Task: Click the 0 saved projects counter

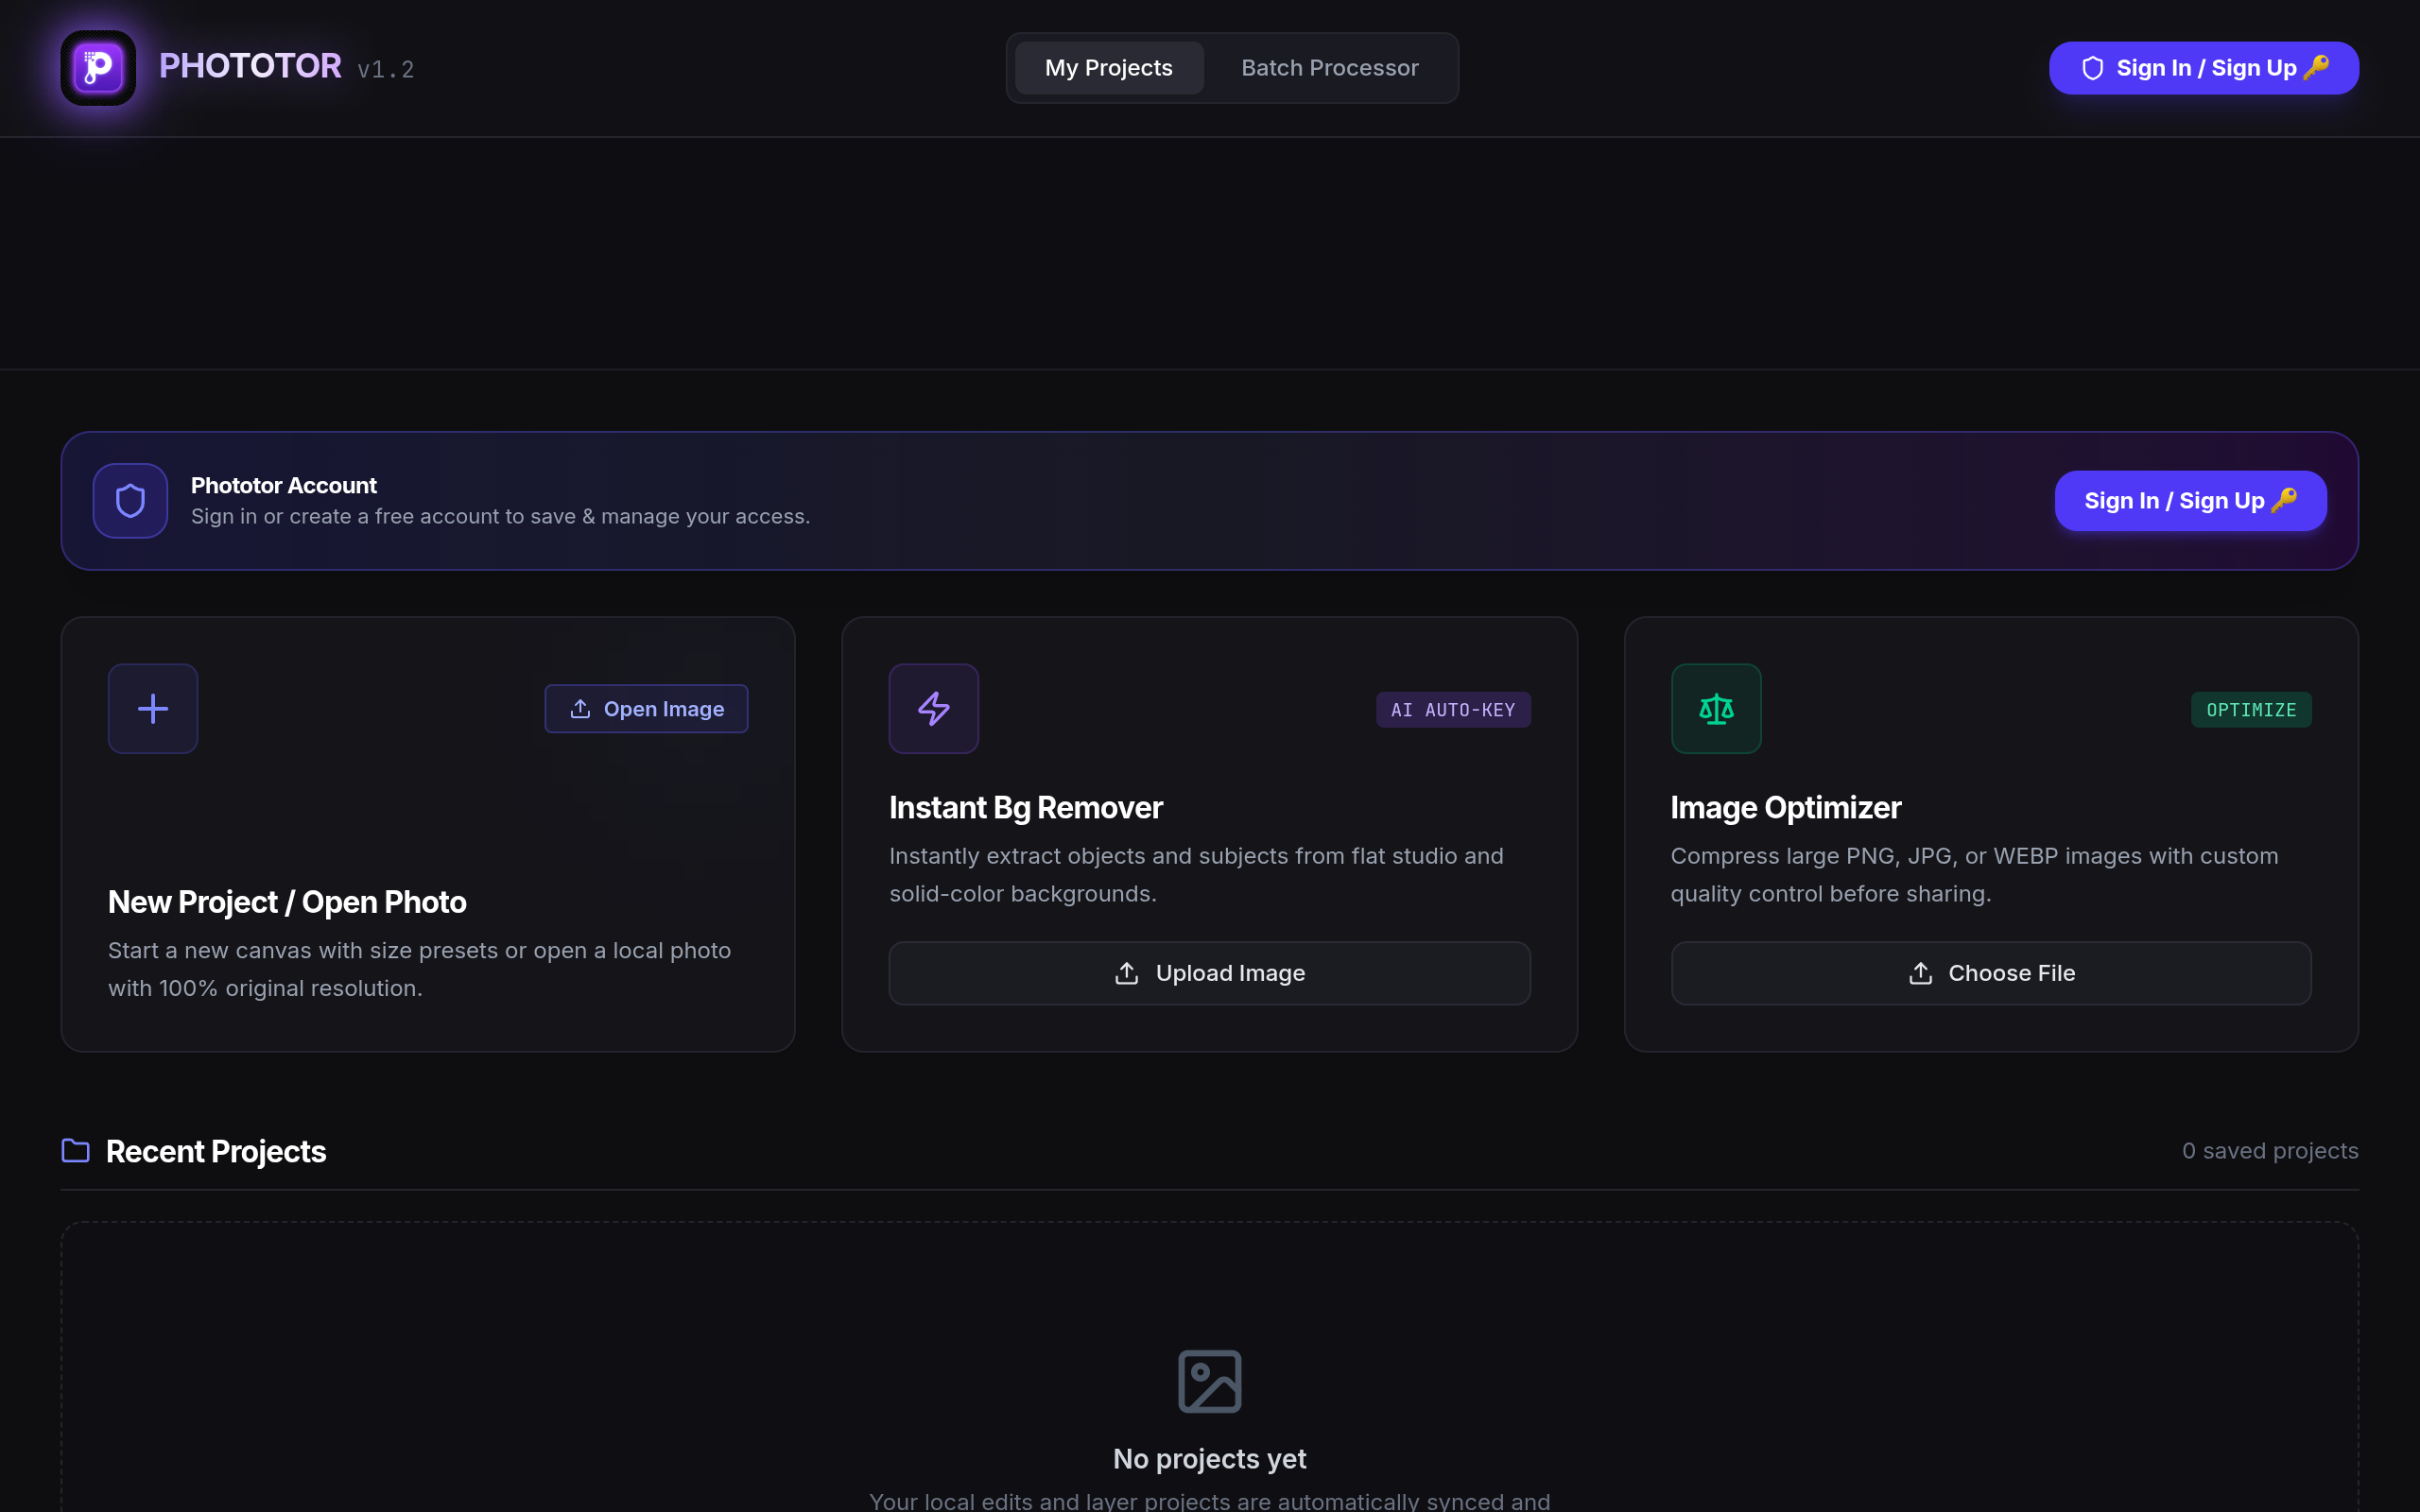Action: [x=2270, y=1151]
